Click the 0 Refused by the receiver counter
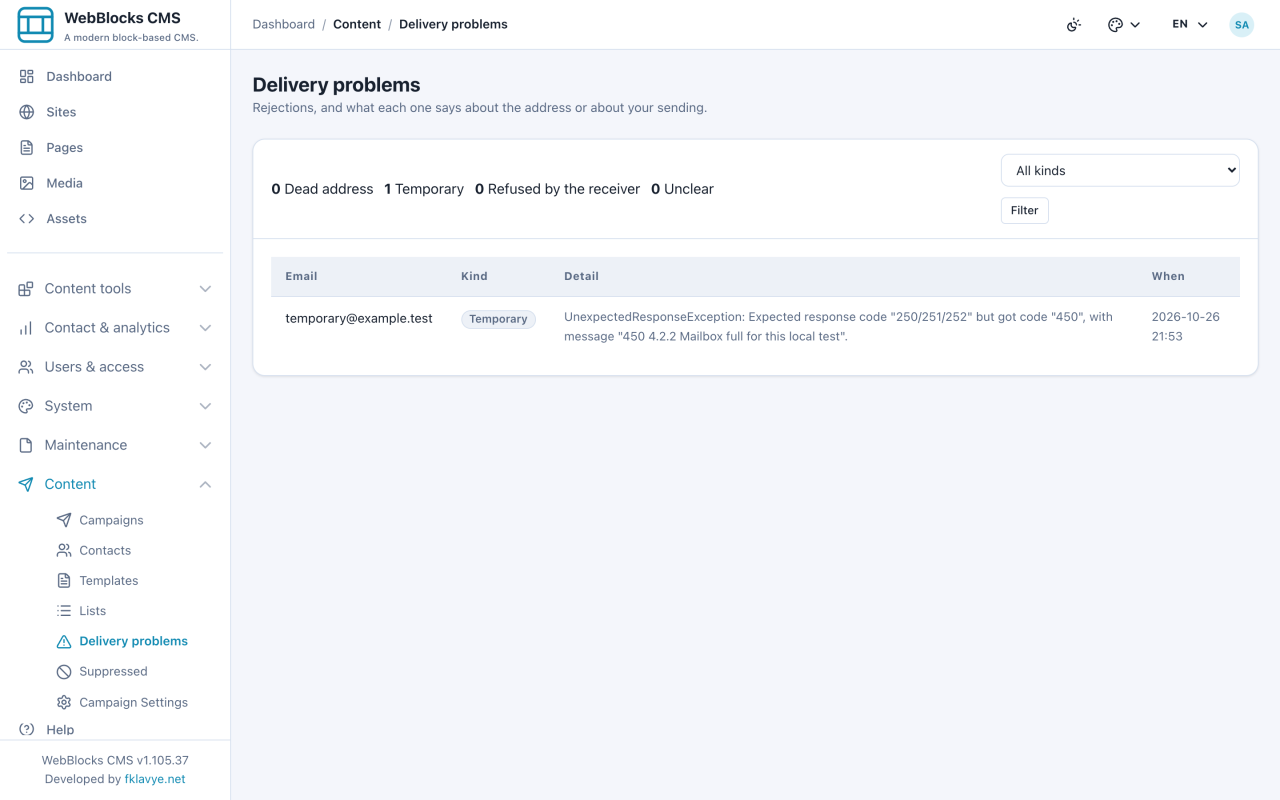The width and height of the screenshot is (1280, 800). point(557,189)
